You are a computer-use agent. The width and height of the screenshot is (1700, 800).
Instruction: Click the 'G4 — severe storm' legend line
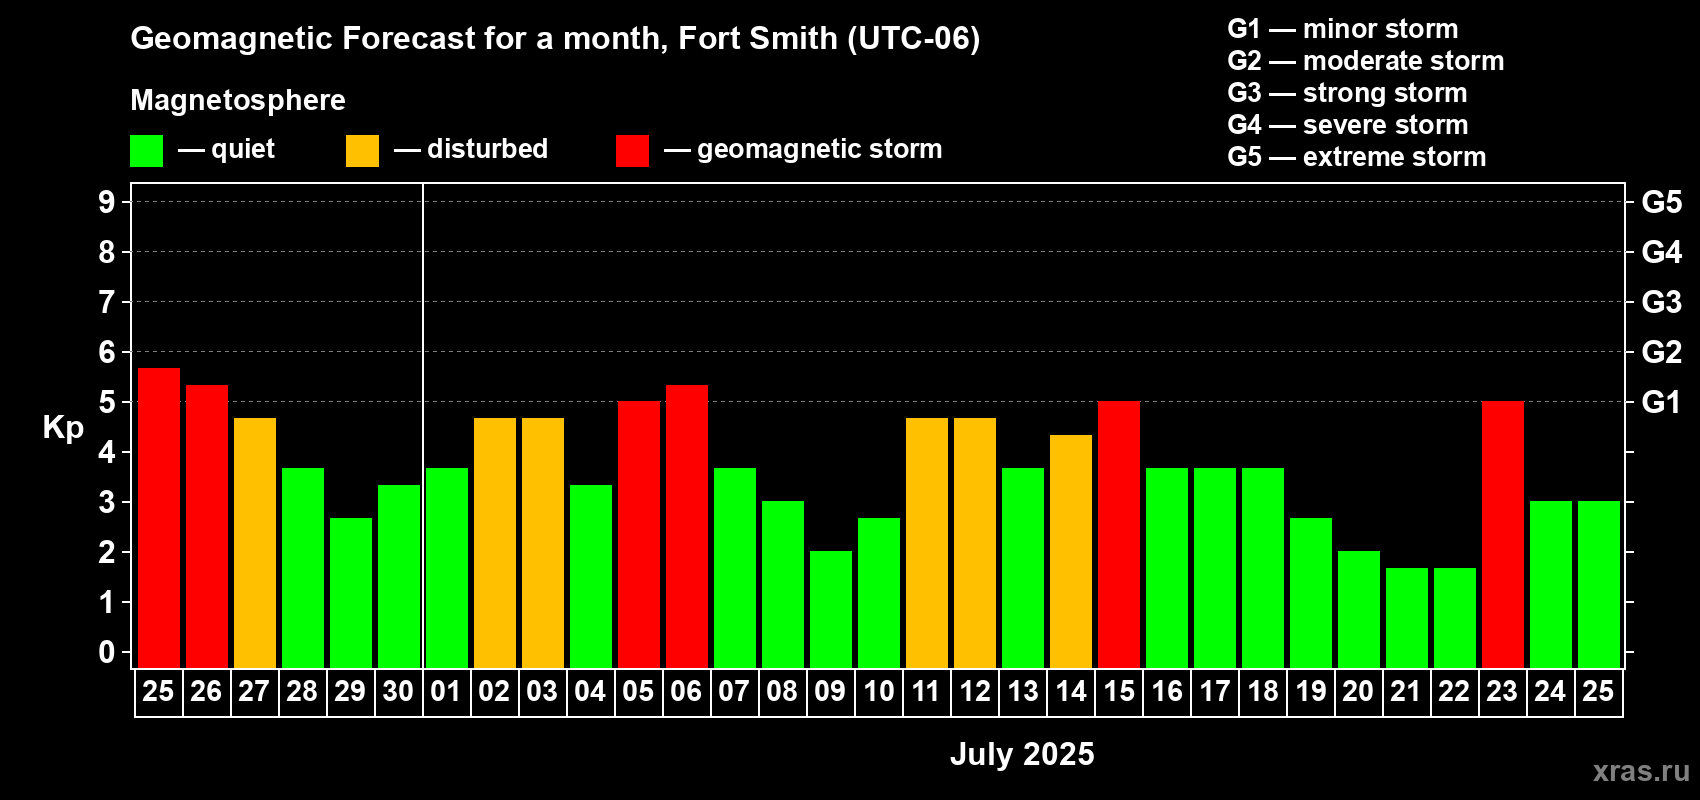1347,125
